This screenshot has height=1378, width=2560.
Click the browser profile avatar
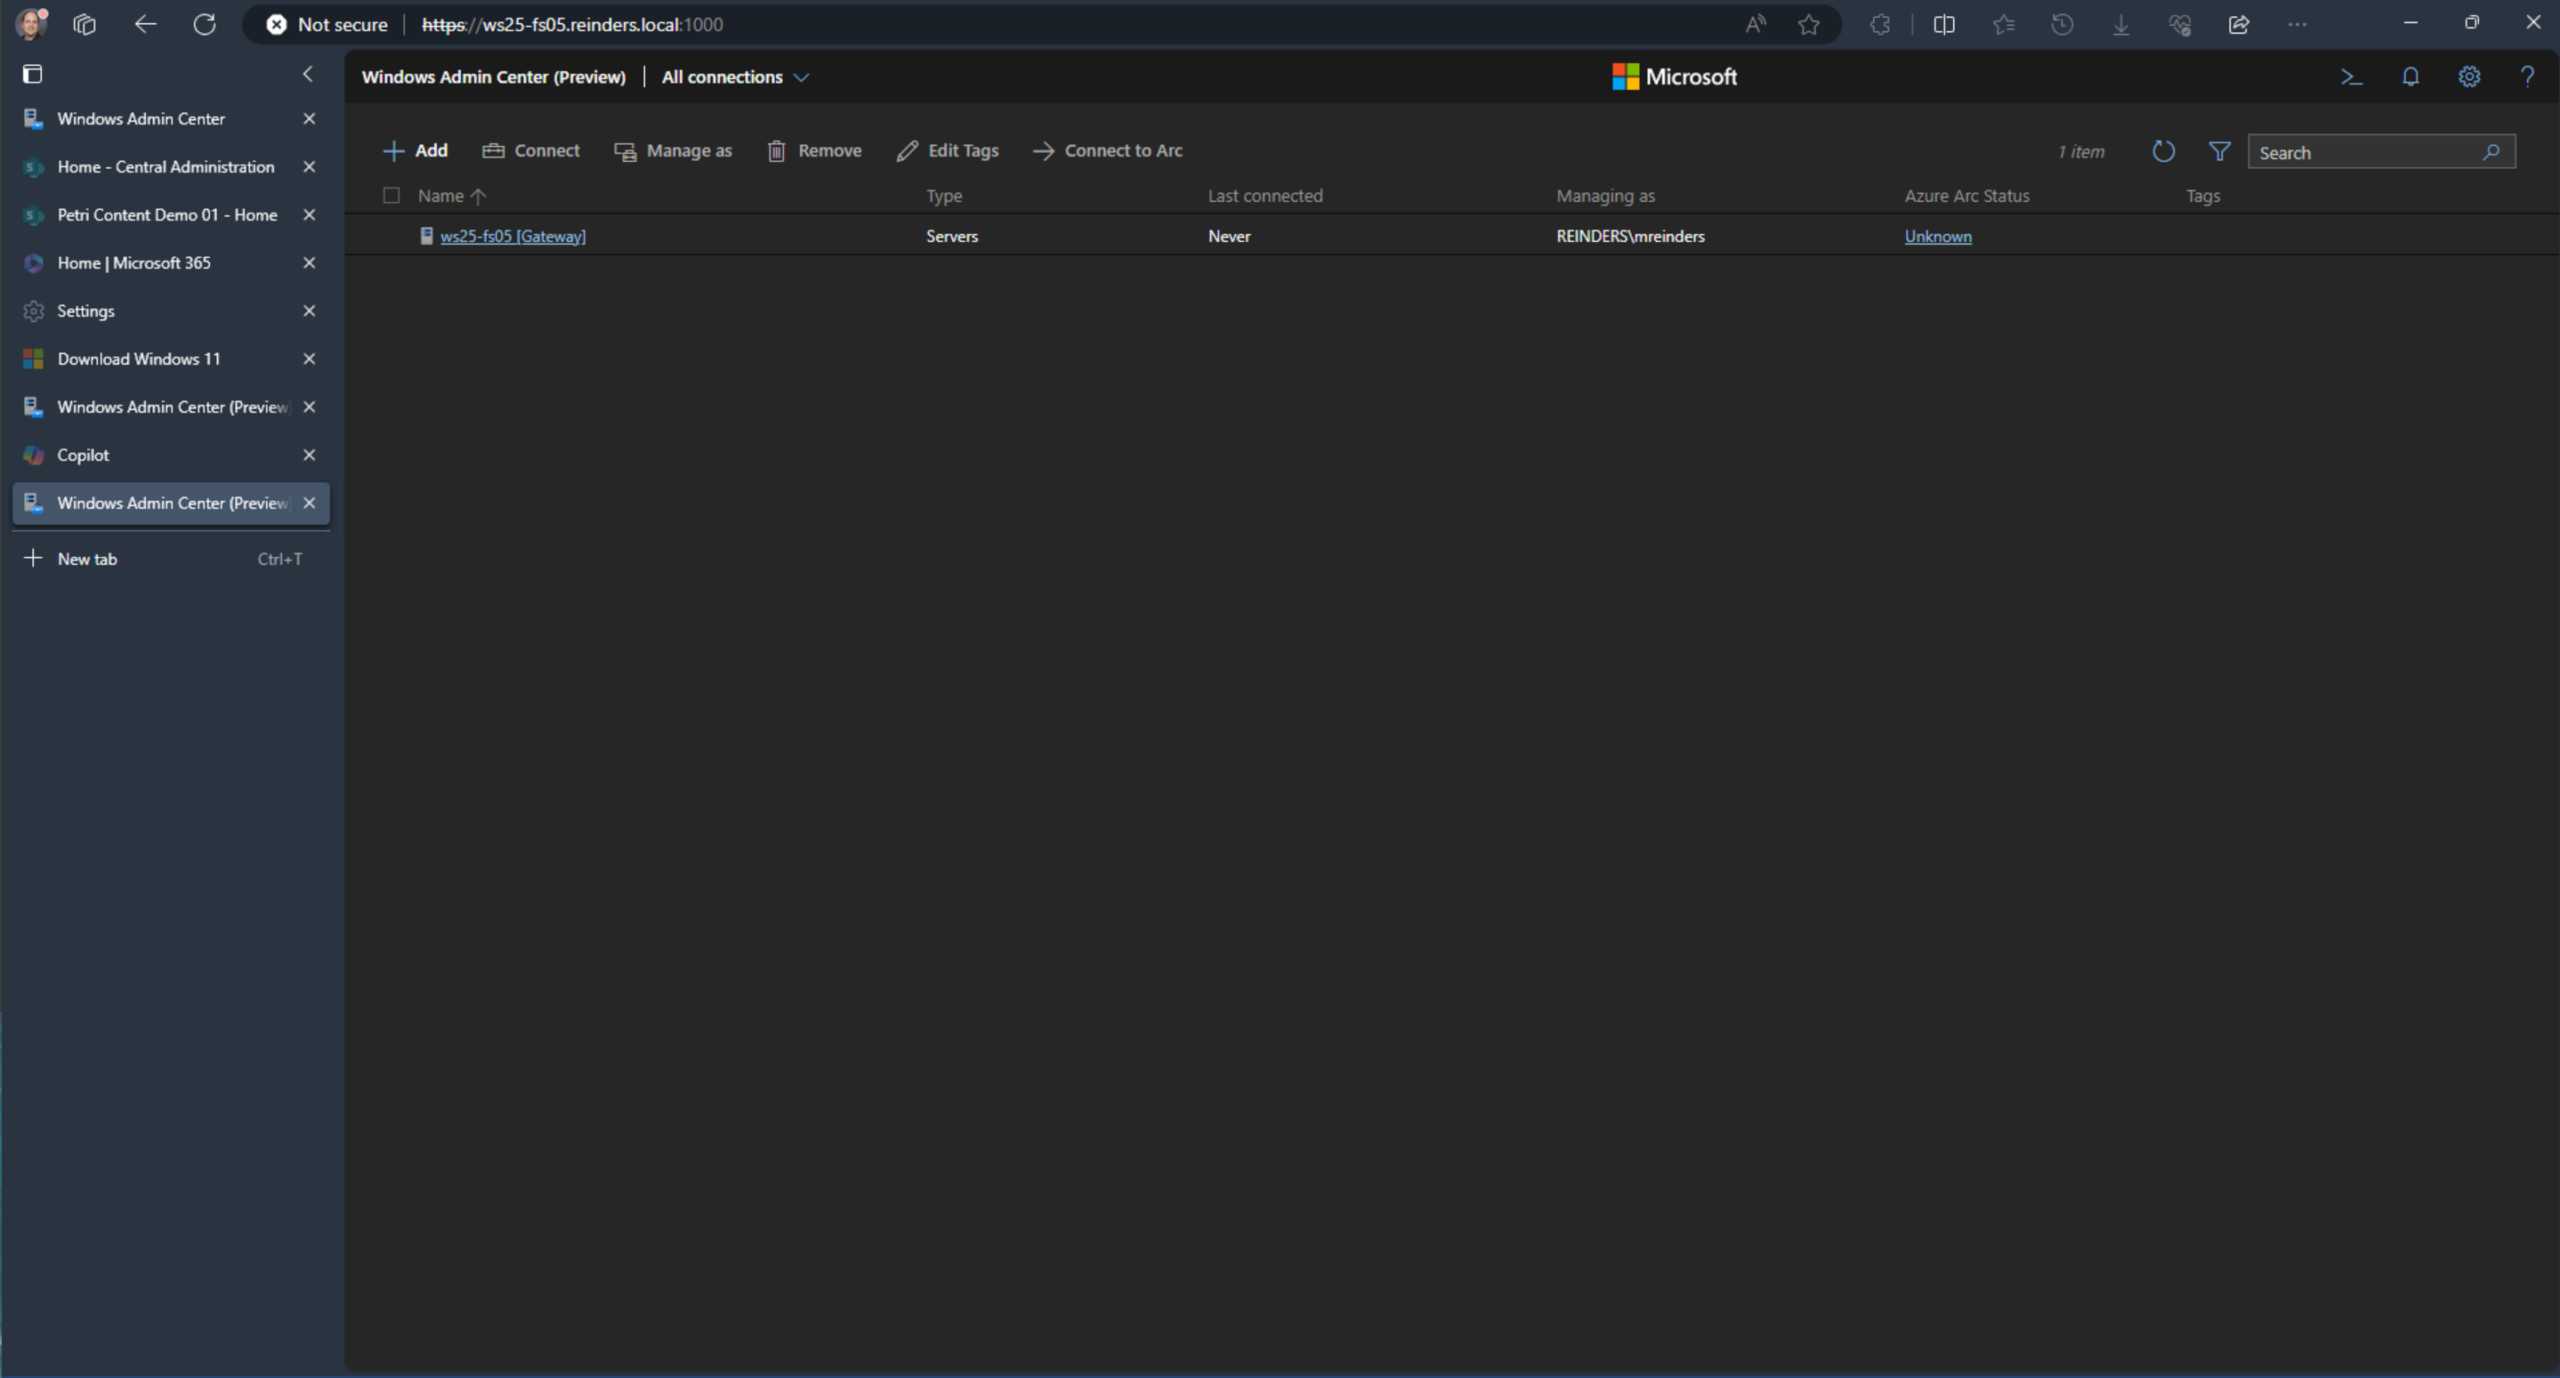pos(31,24)
